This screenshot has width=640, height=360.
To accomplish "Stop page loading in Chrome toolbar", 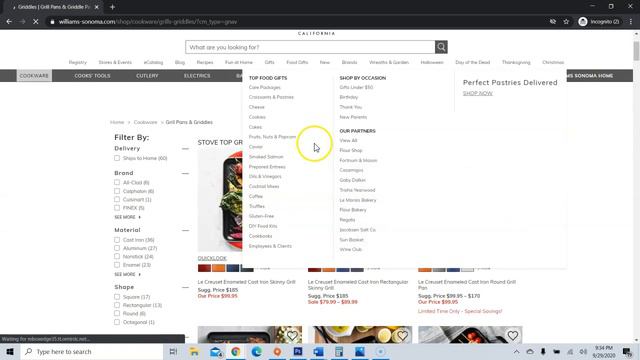I will pyautogui.click(x=36, y=22).
